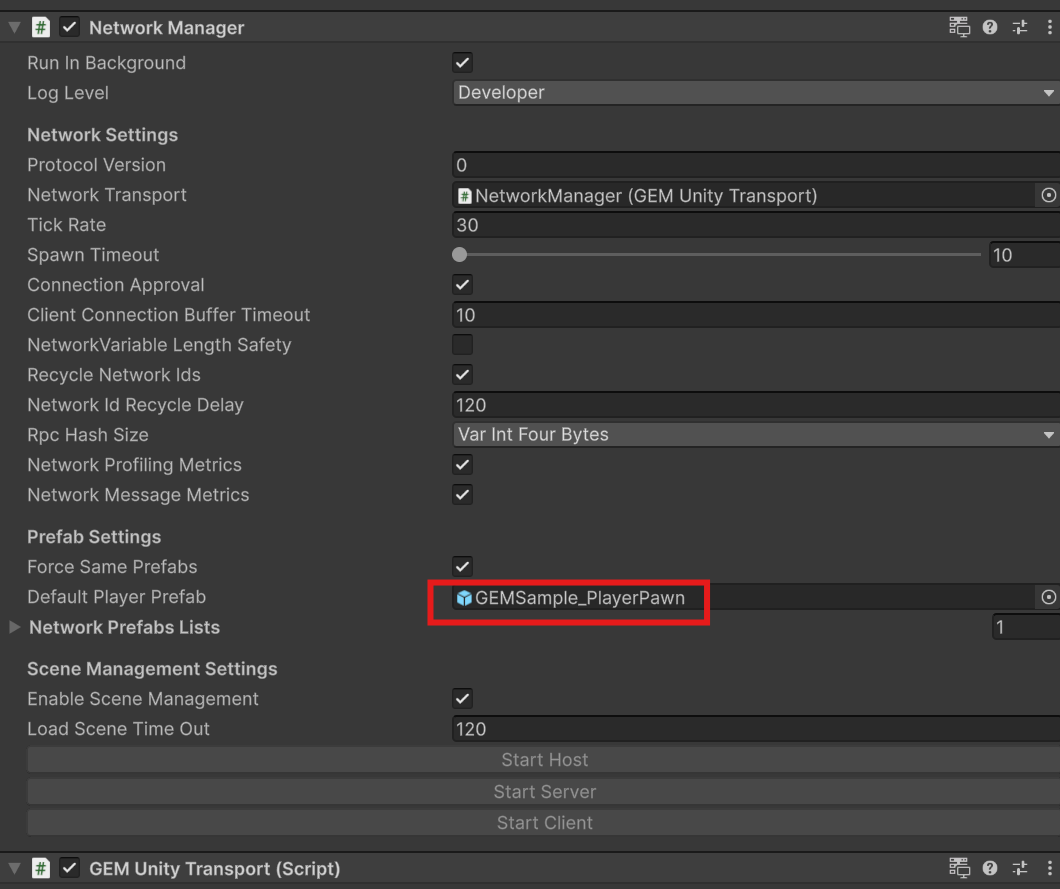1060x889 pixels.
Task: Open GEM Unity Transport three-dot menu
Action: pyautogui.click(x=1049, y=868)
